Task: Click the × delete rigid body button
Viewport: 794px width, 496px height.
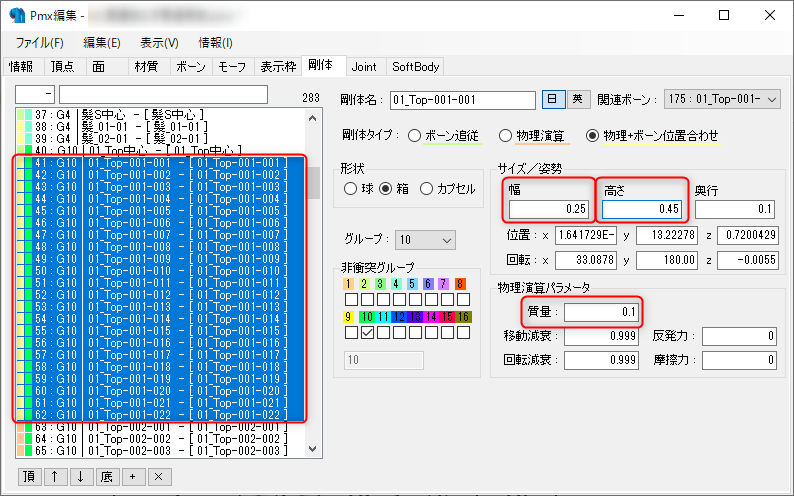Action: point(159,477)
